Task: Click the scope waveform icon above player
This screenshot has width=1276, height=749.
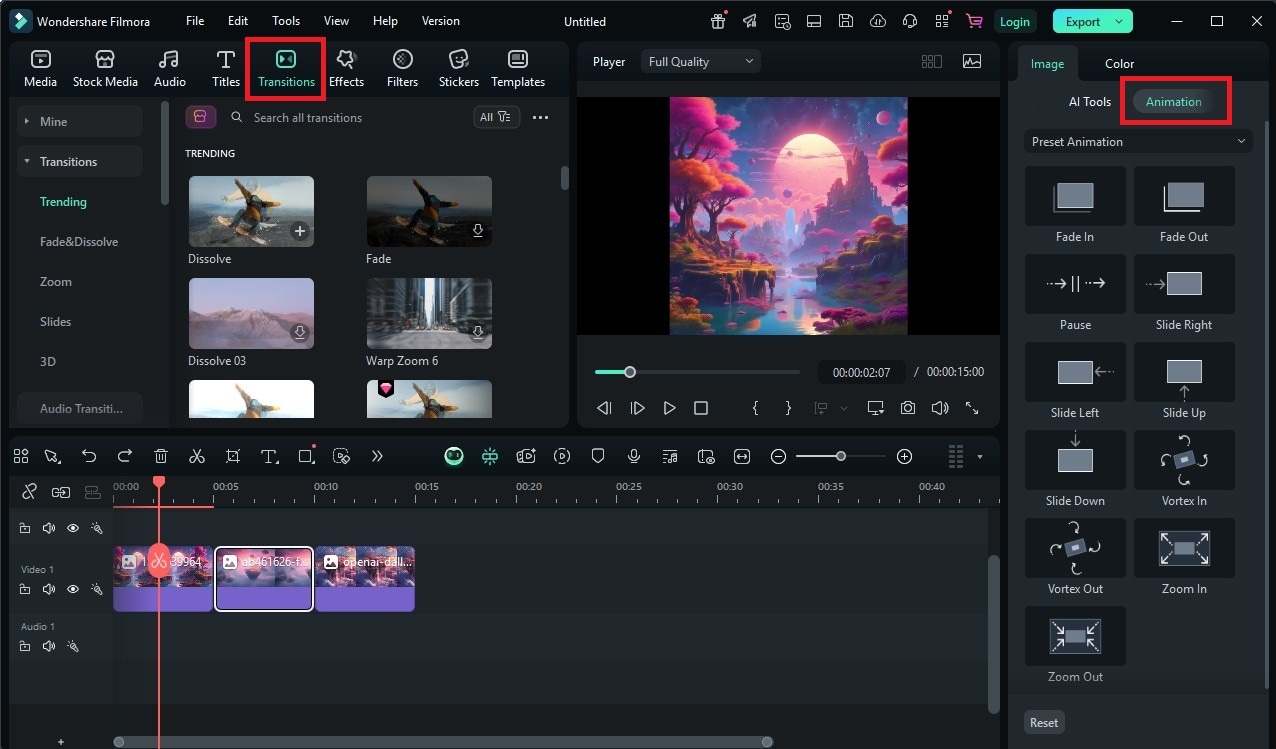Action: [972, 61]
